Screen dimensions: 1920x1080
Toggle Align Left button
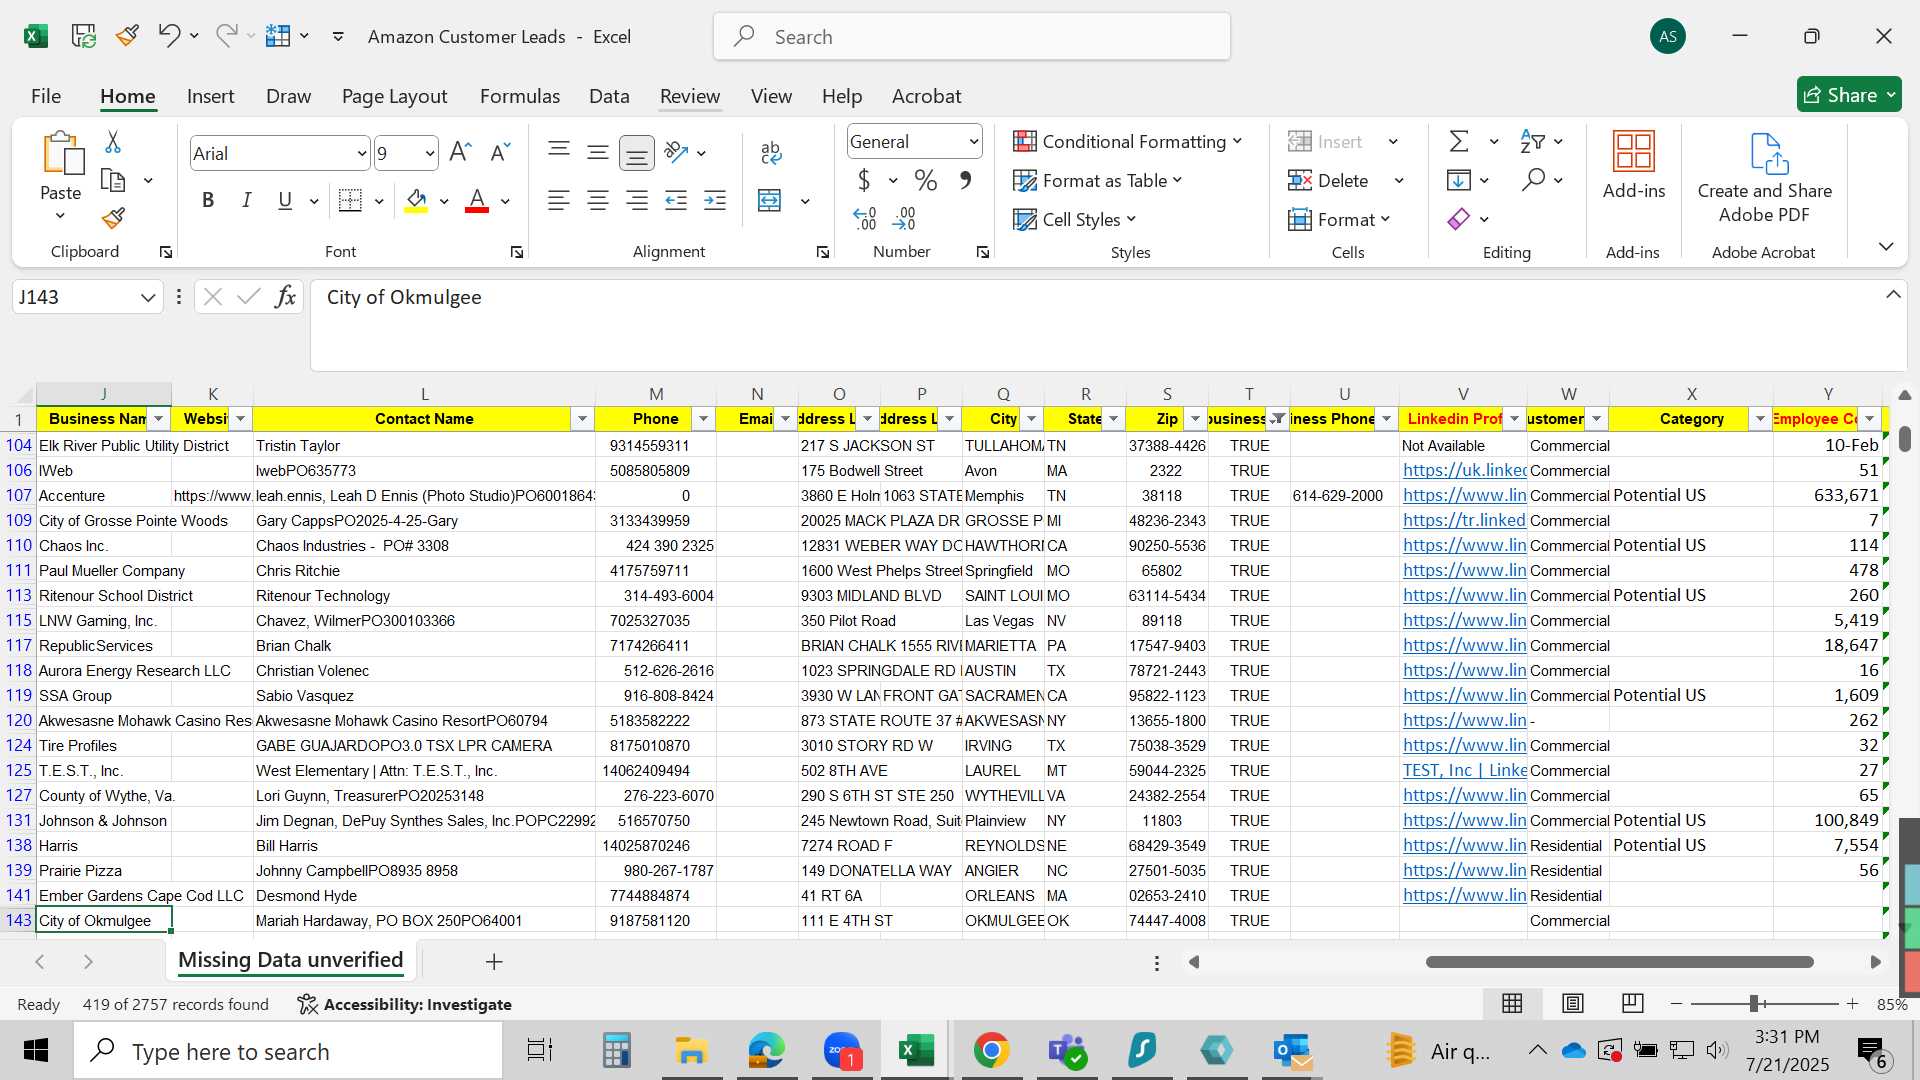559,201
